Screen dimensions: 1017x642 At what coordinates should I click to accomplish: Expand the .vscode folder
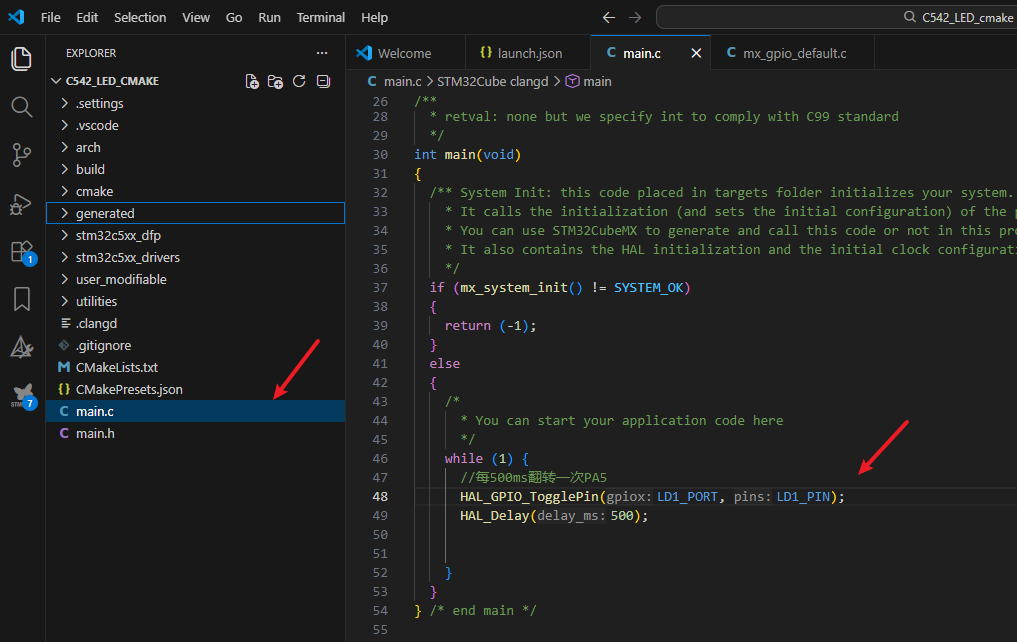click(195, 125)
